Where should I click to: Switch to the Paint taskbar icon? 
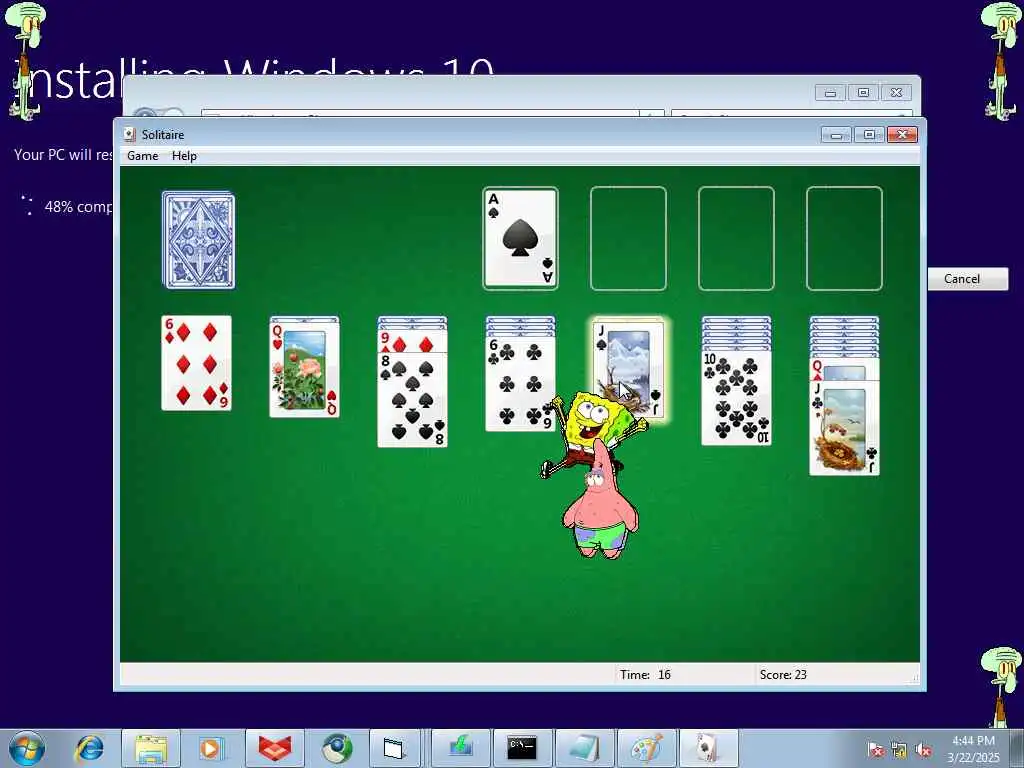click(647, 748)
